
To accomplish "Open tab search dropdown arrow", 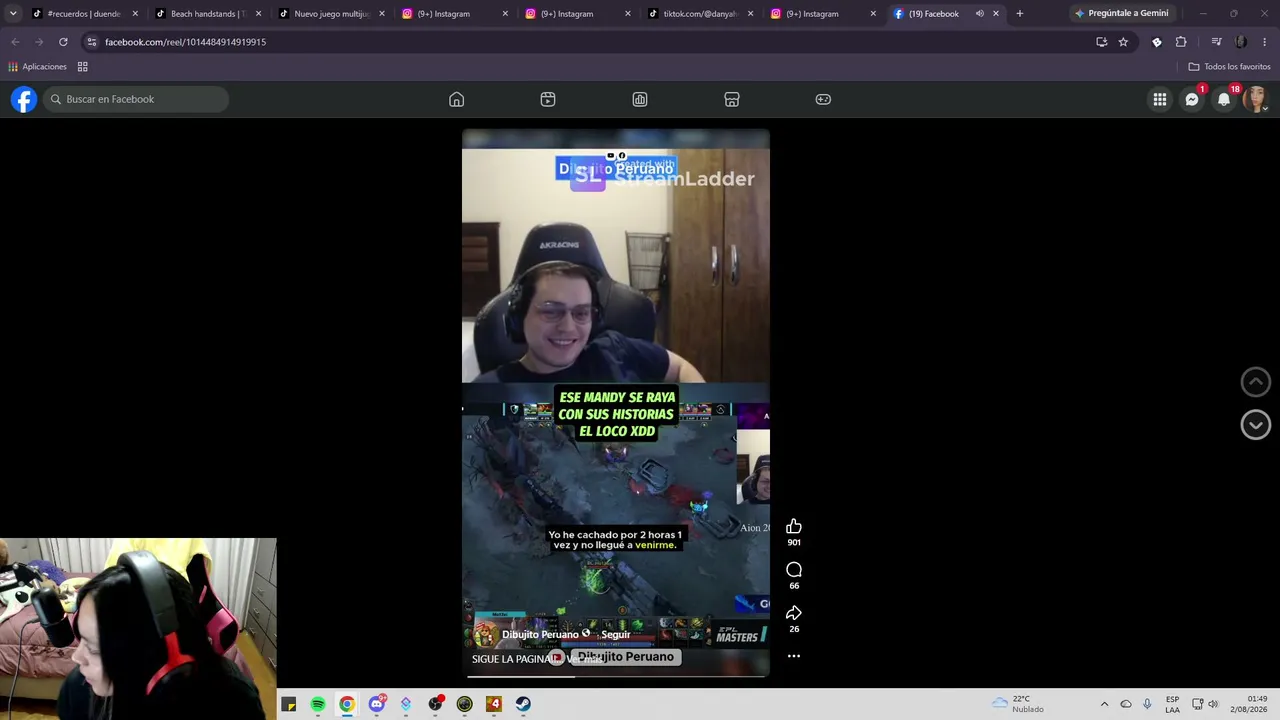I will point(13,14).
